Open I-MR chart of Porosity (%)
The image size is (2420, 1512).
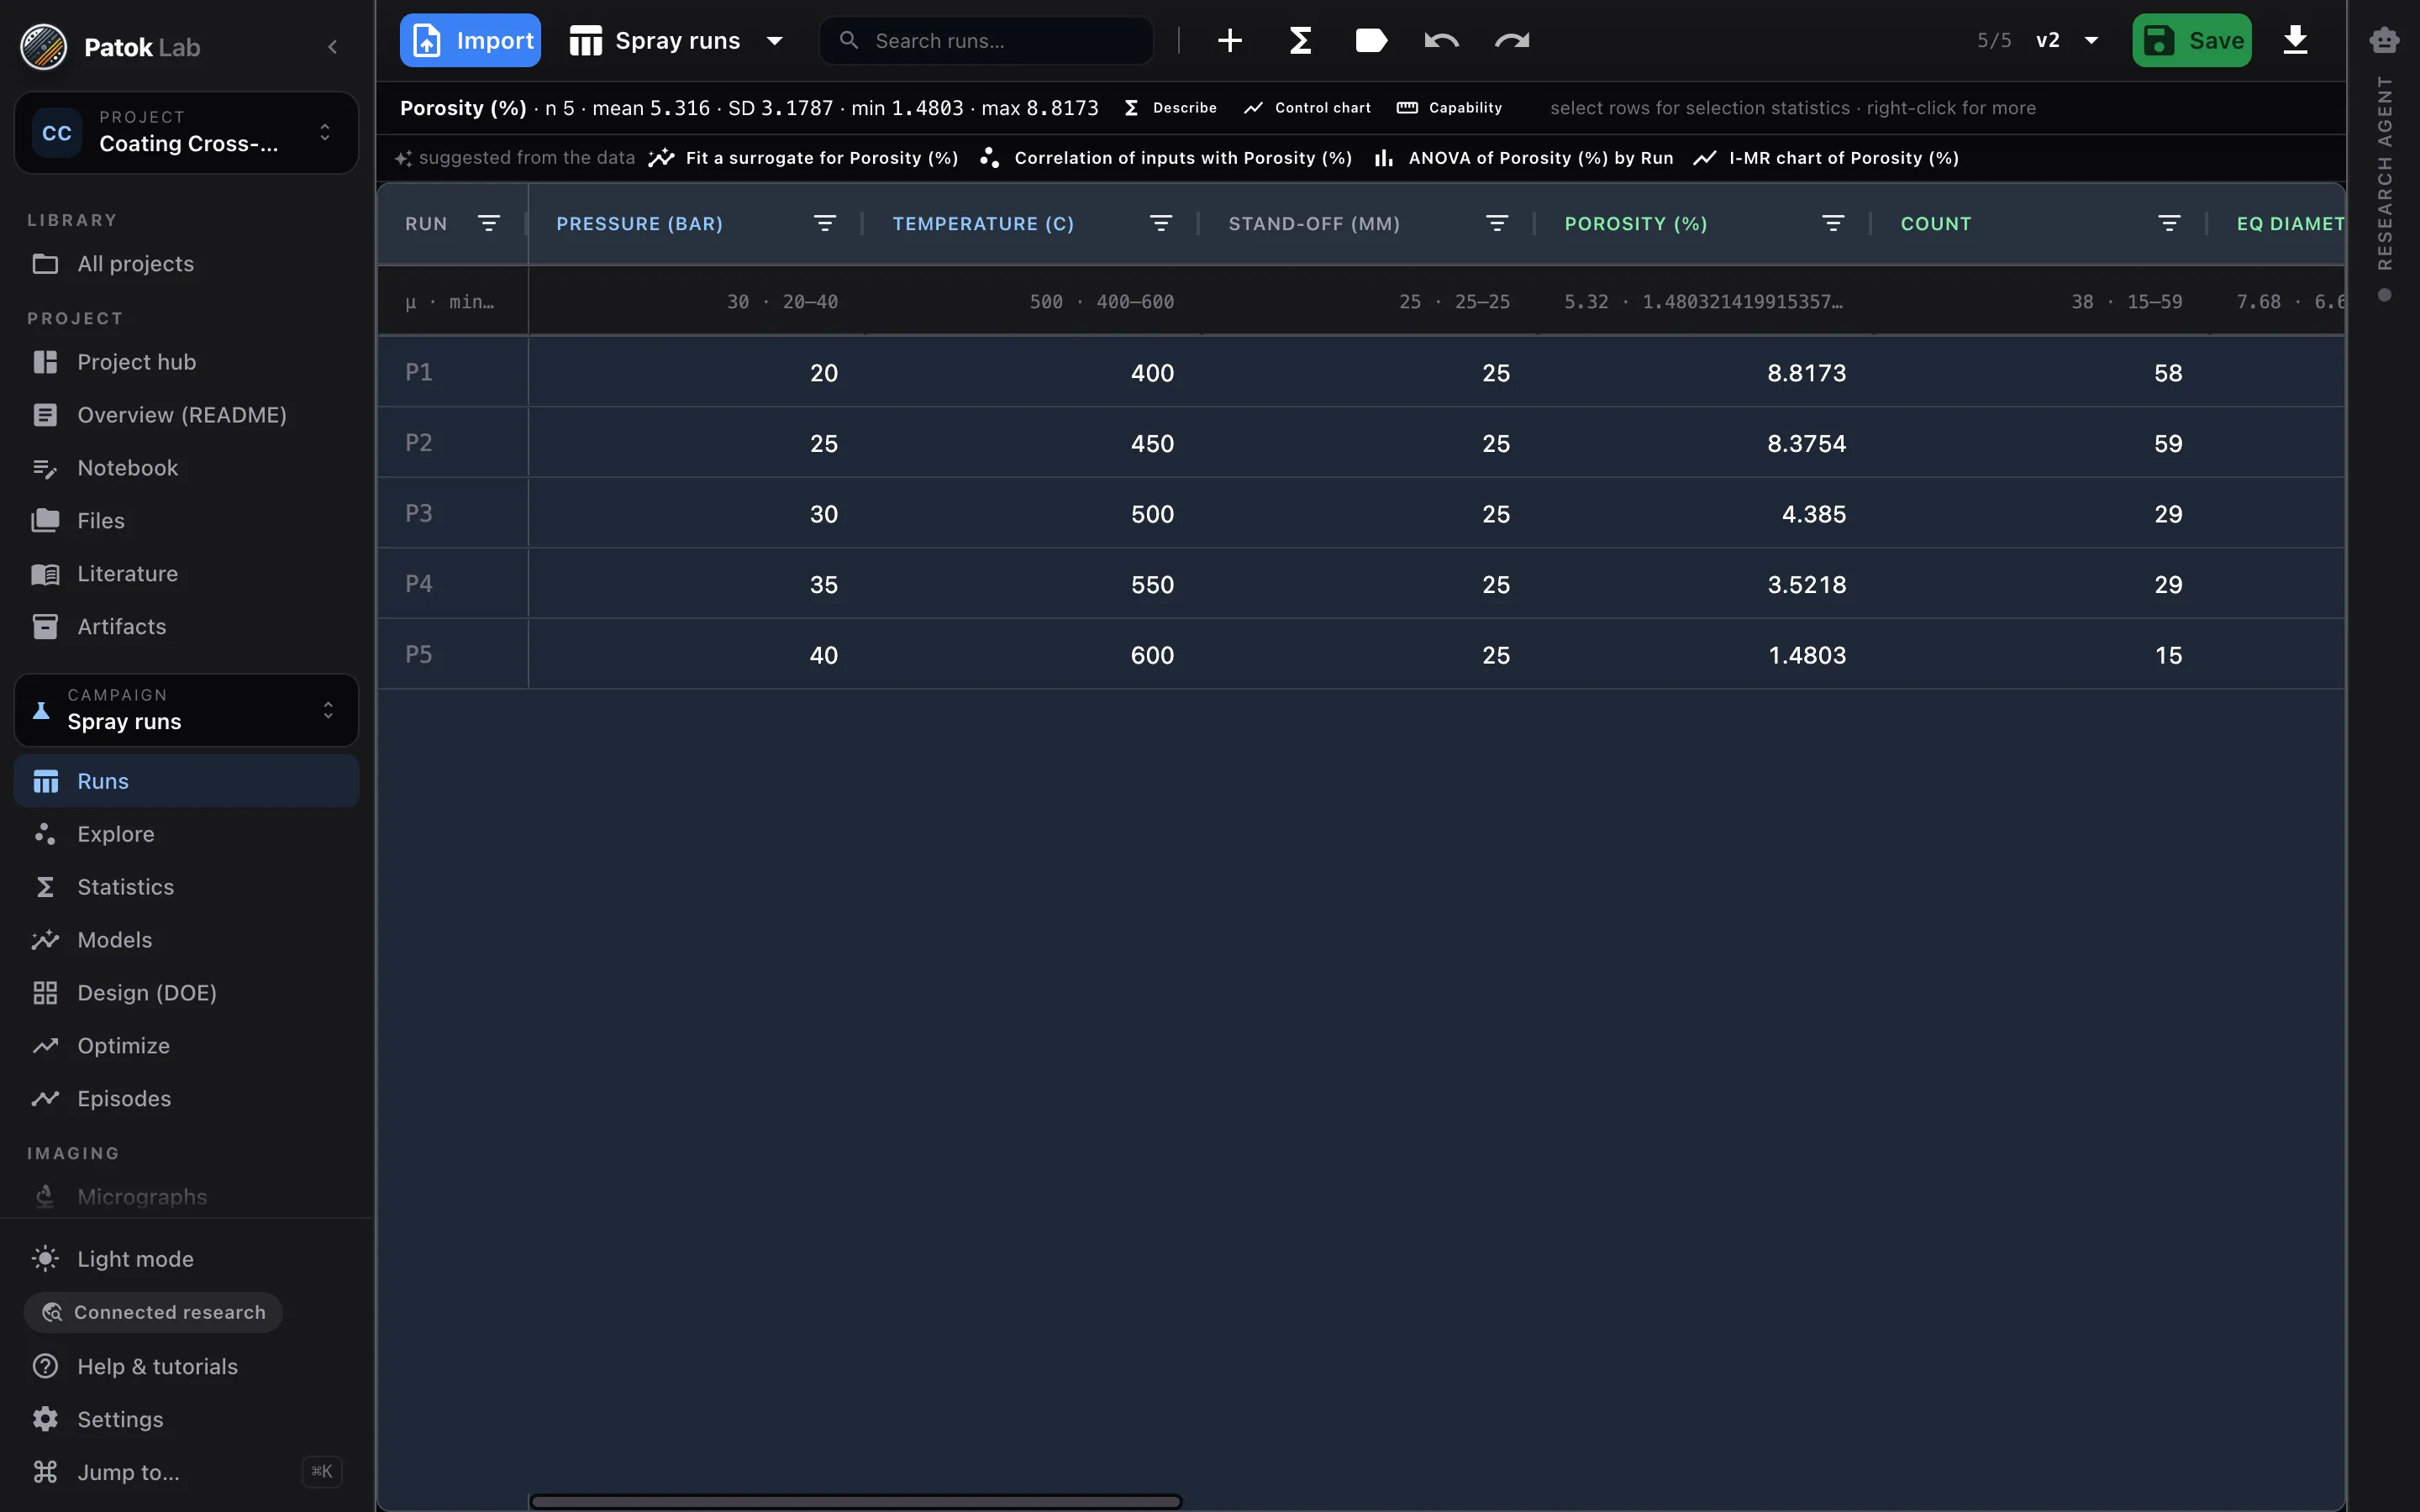coord(1826,158)
